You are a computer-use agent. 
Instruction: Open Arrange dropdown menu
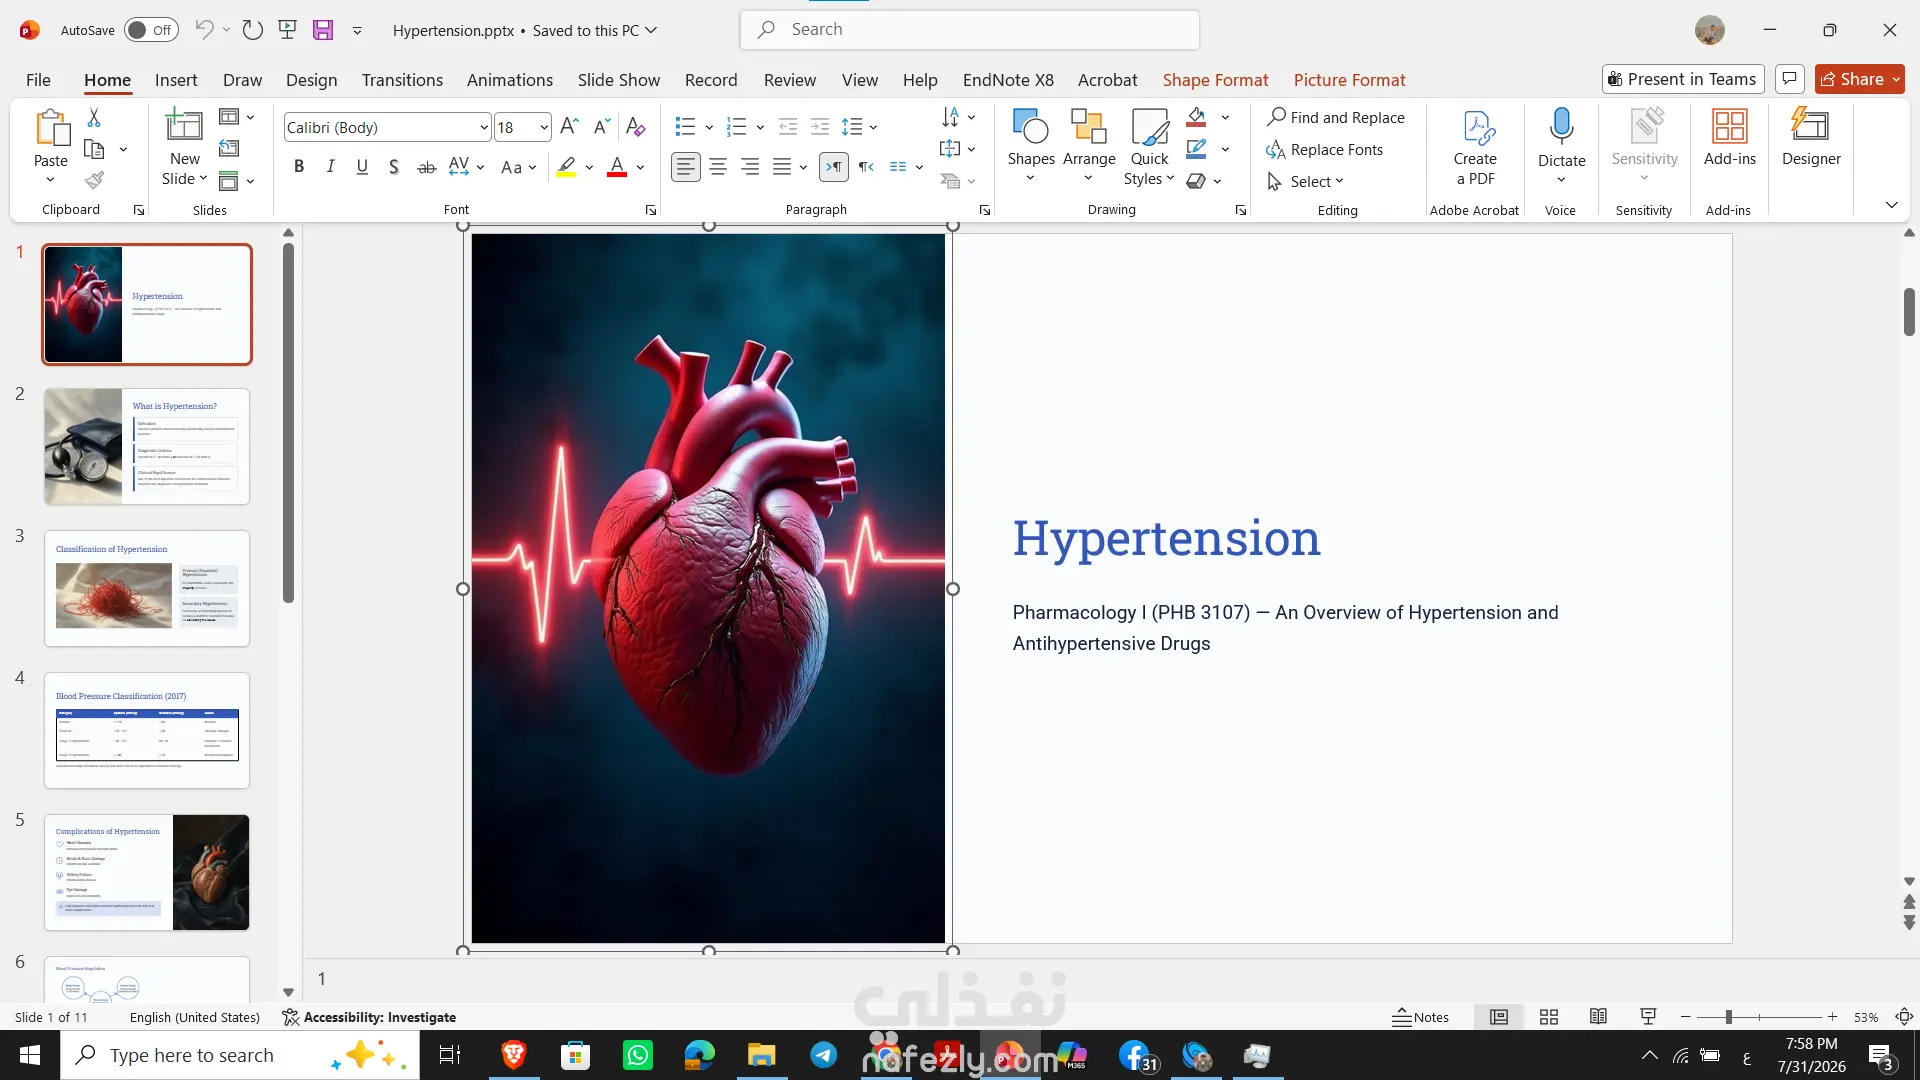(x=1089, y=147)
